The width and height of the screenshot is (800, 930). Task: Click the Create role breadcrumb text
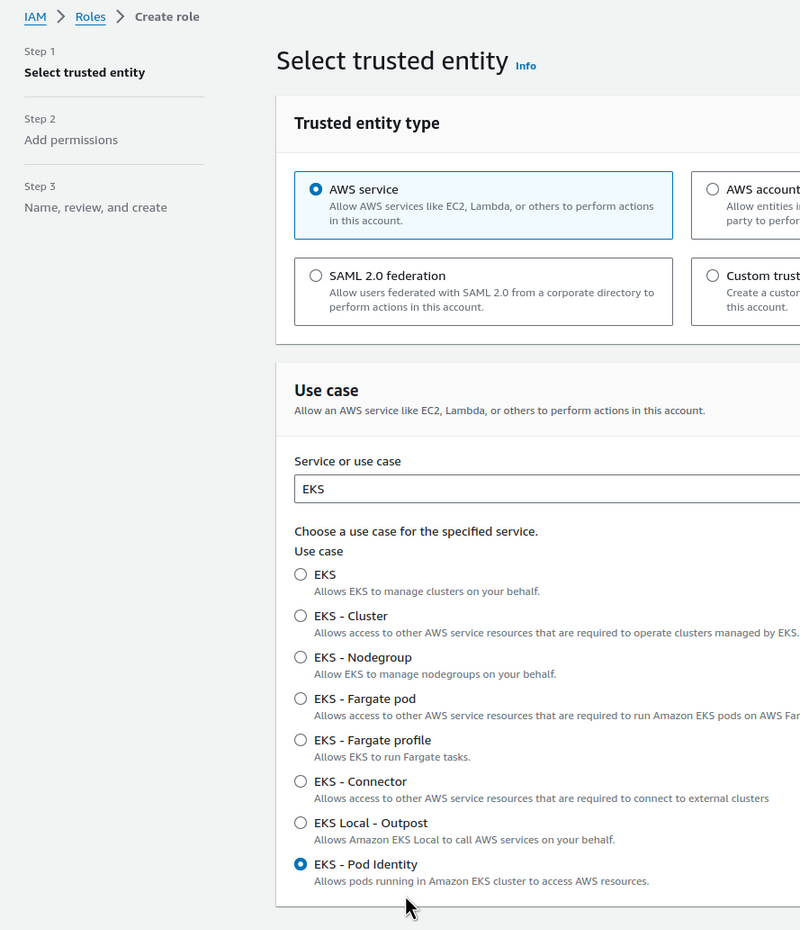point(167,17)
